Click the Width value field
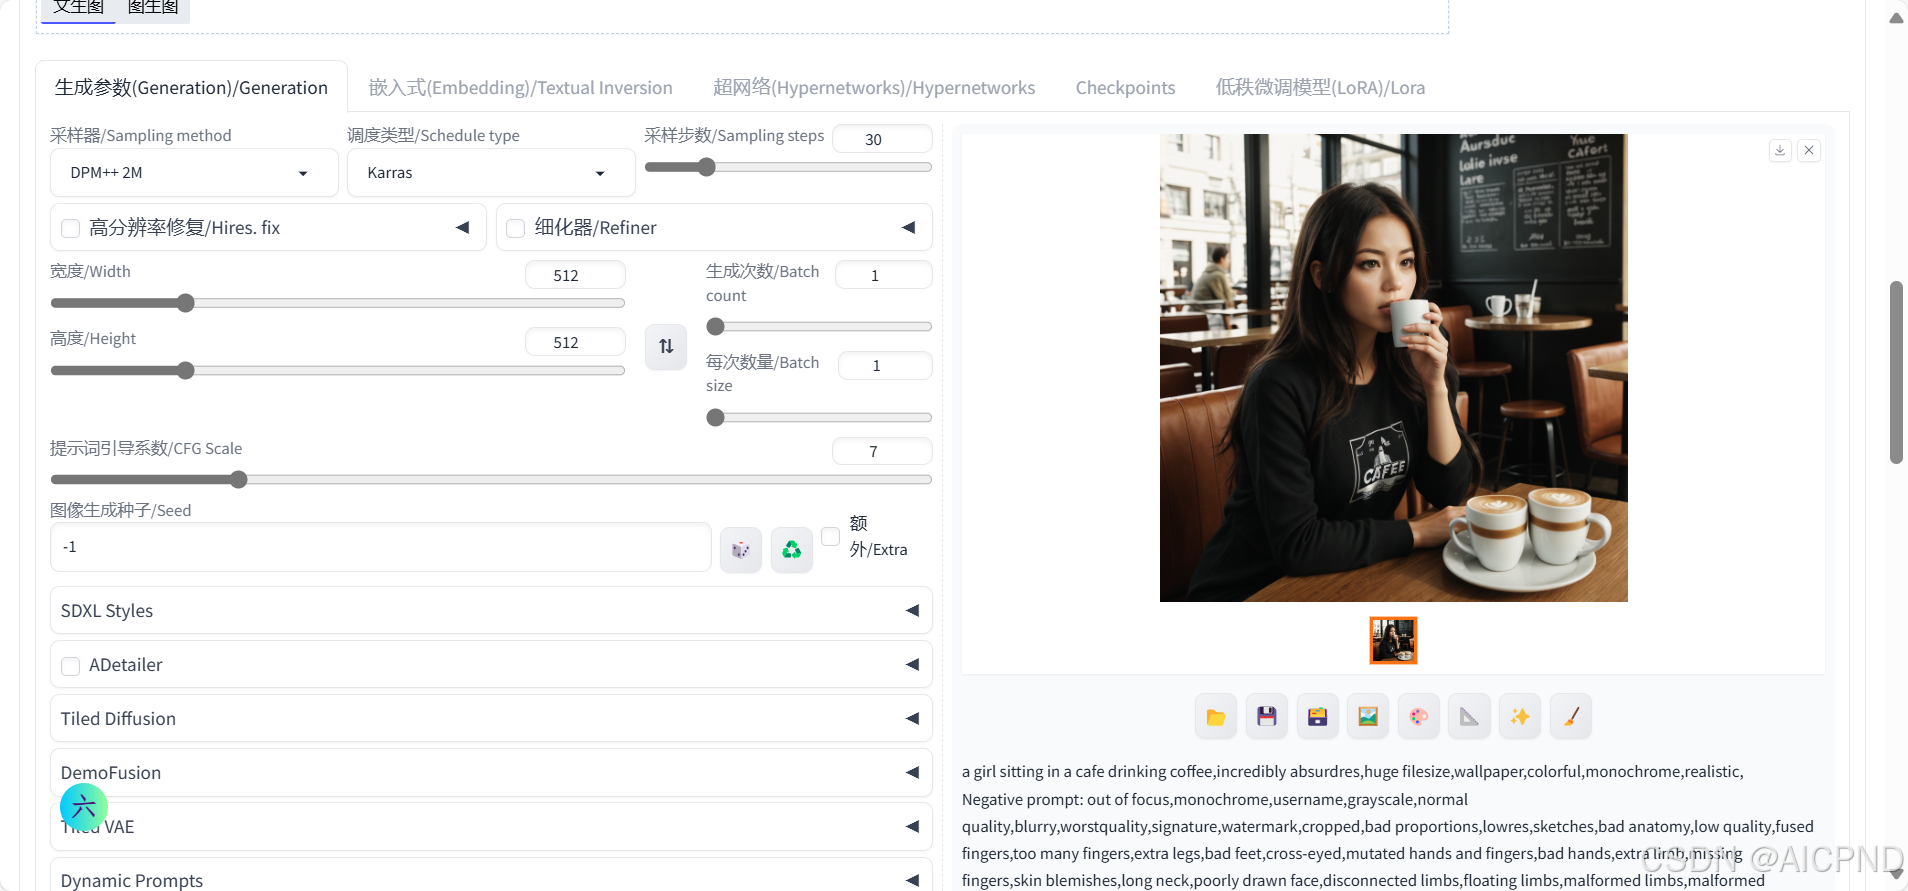 point(575,275)
